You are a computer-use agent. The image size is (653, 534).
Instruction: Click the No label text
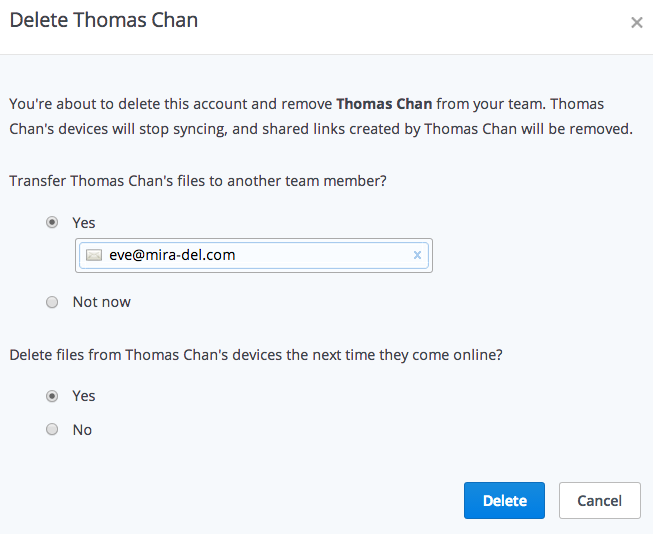click(x=82, y=430)
